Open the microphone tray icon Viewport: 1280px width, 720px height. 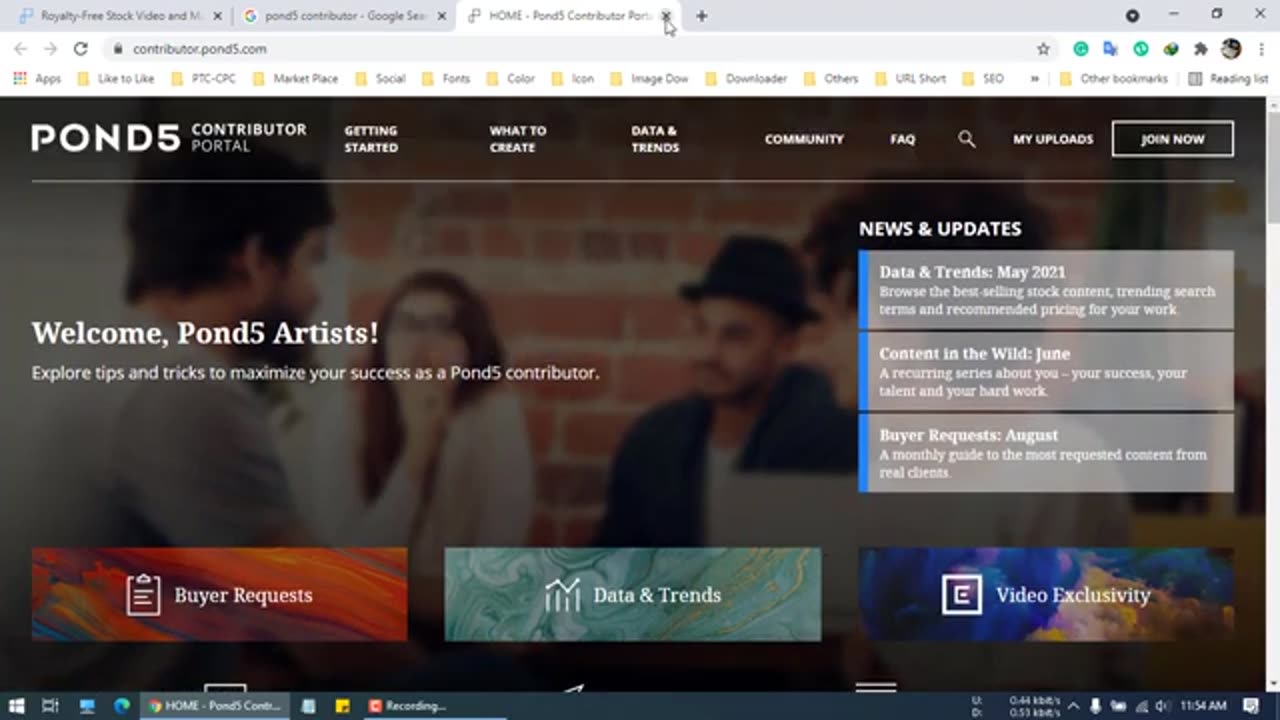tap(1097, 706)
